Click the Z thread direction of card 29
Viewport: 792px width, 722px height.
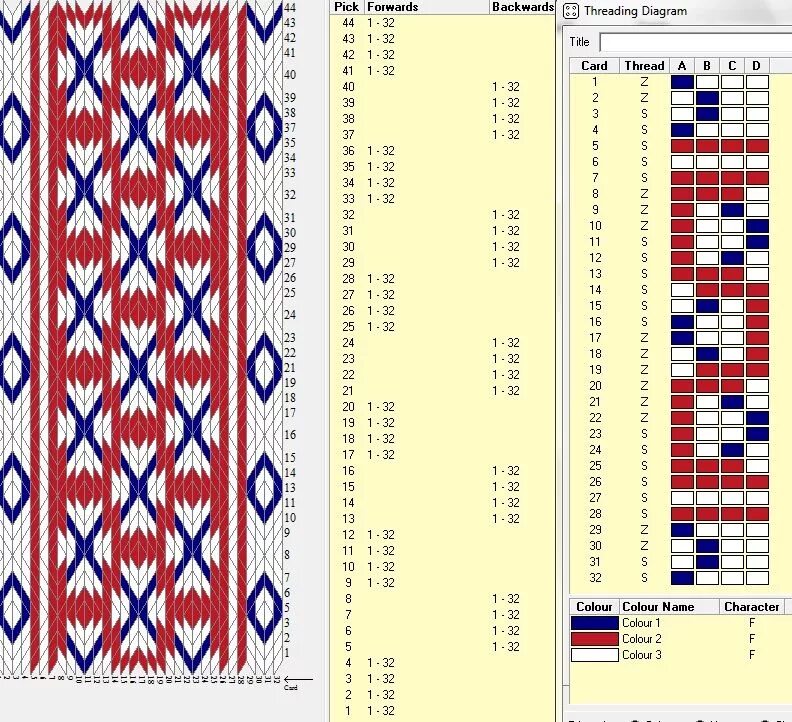click(x=644, y=530)
